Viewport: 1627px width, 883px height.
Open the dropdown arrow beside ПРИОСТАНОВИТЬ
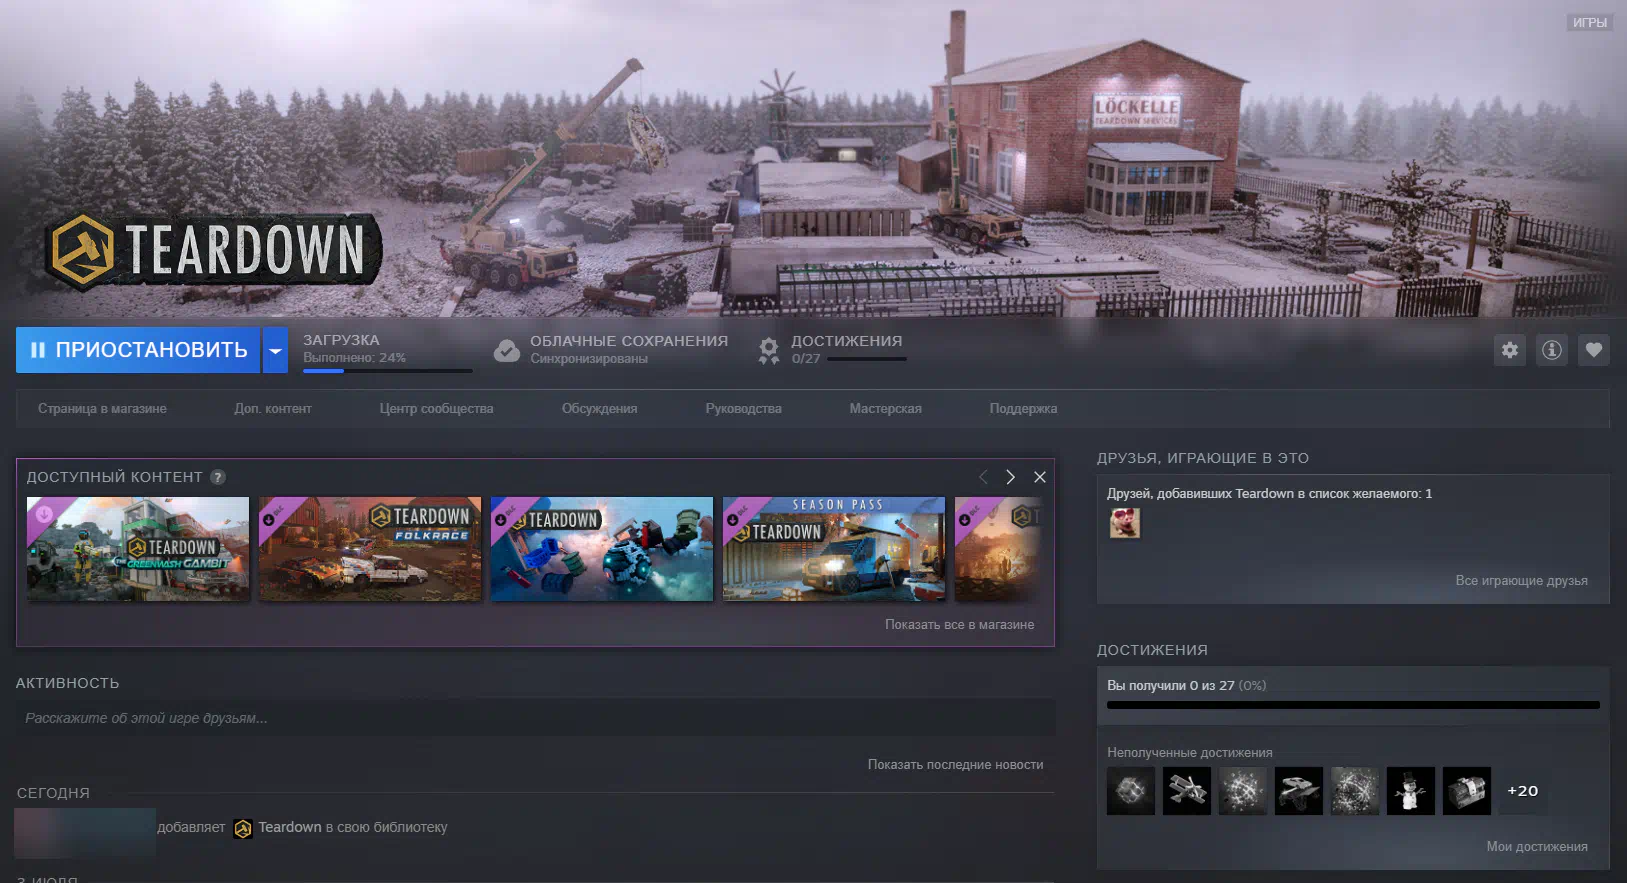275,350
